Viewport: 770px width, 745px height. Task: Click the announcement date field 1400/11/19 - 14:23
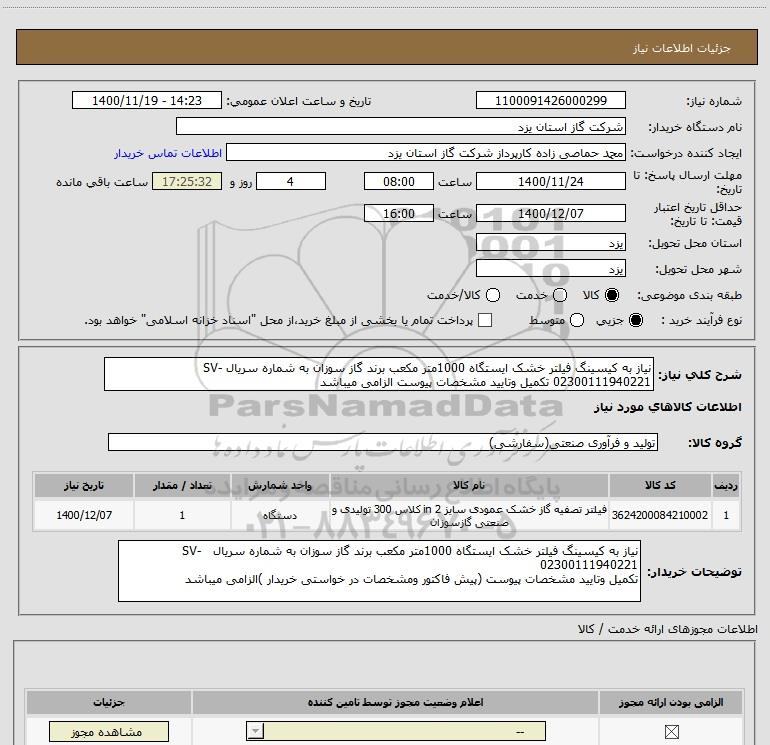click(147, 100)
